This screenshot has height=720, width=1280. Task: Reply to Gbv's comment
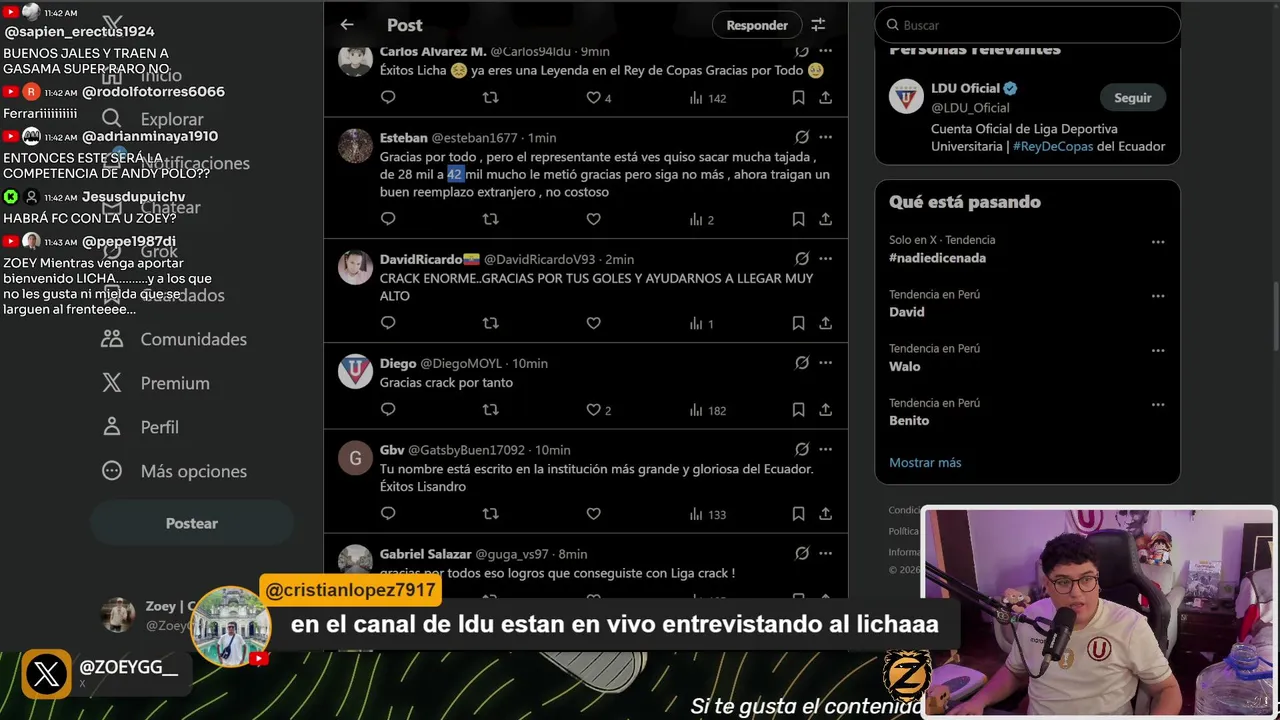(x=388, y=514)
